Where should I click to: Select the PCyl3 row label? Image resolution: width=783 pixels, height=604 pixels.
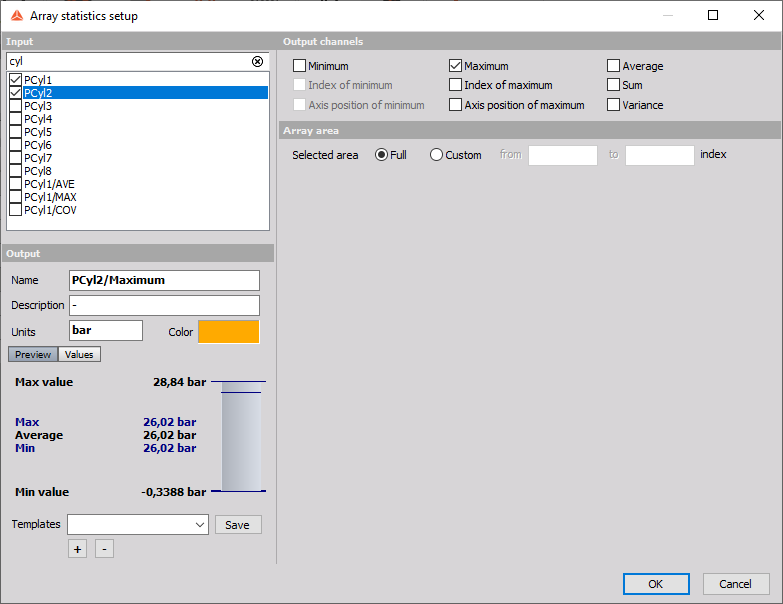pyautogui.click(x=38, y=106)
